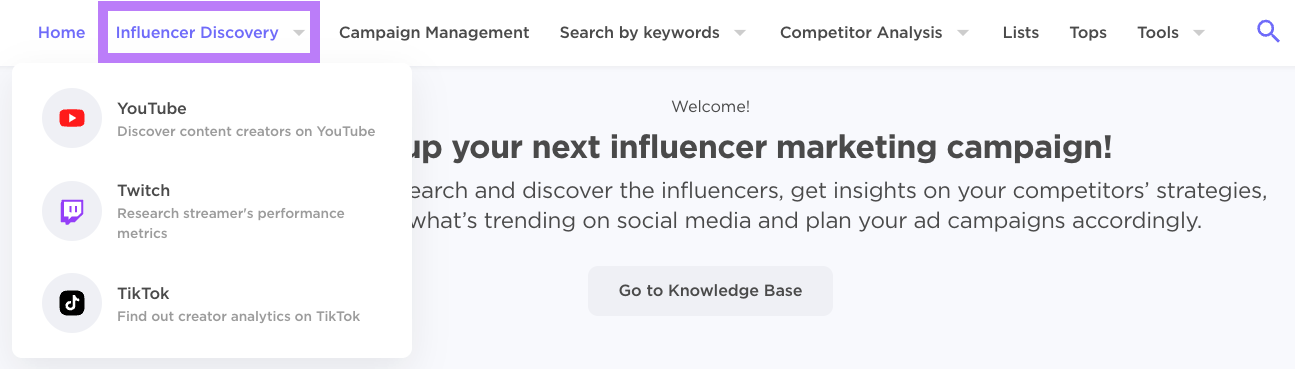This screenshot has height=369, width=1295.
Task: Click the Go to Knowledge Base button
Action: point(710,291)
